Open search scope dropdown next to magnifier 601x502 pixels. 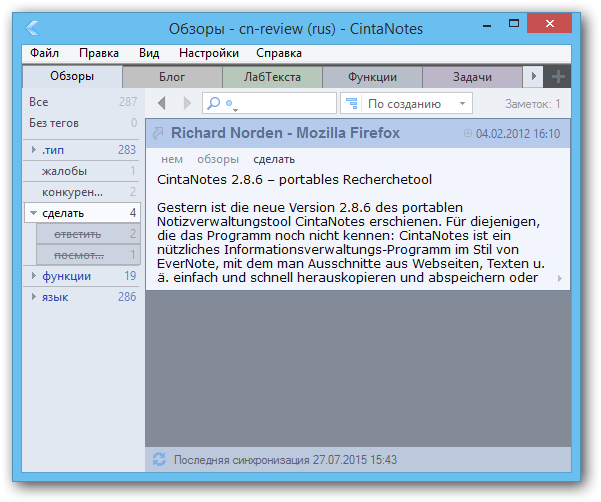pyautogui.click(x=231, y=104)
